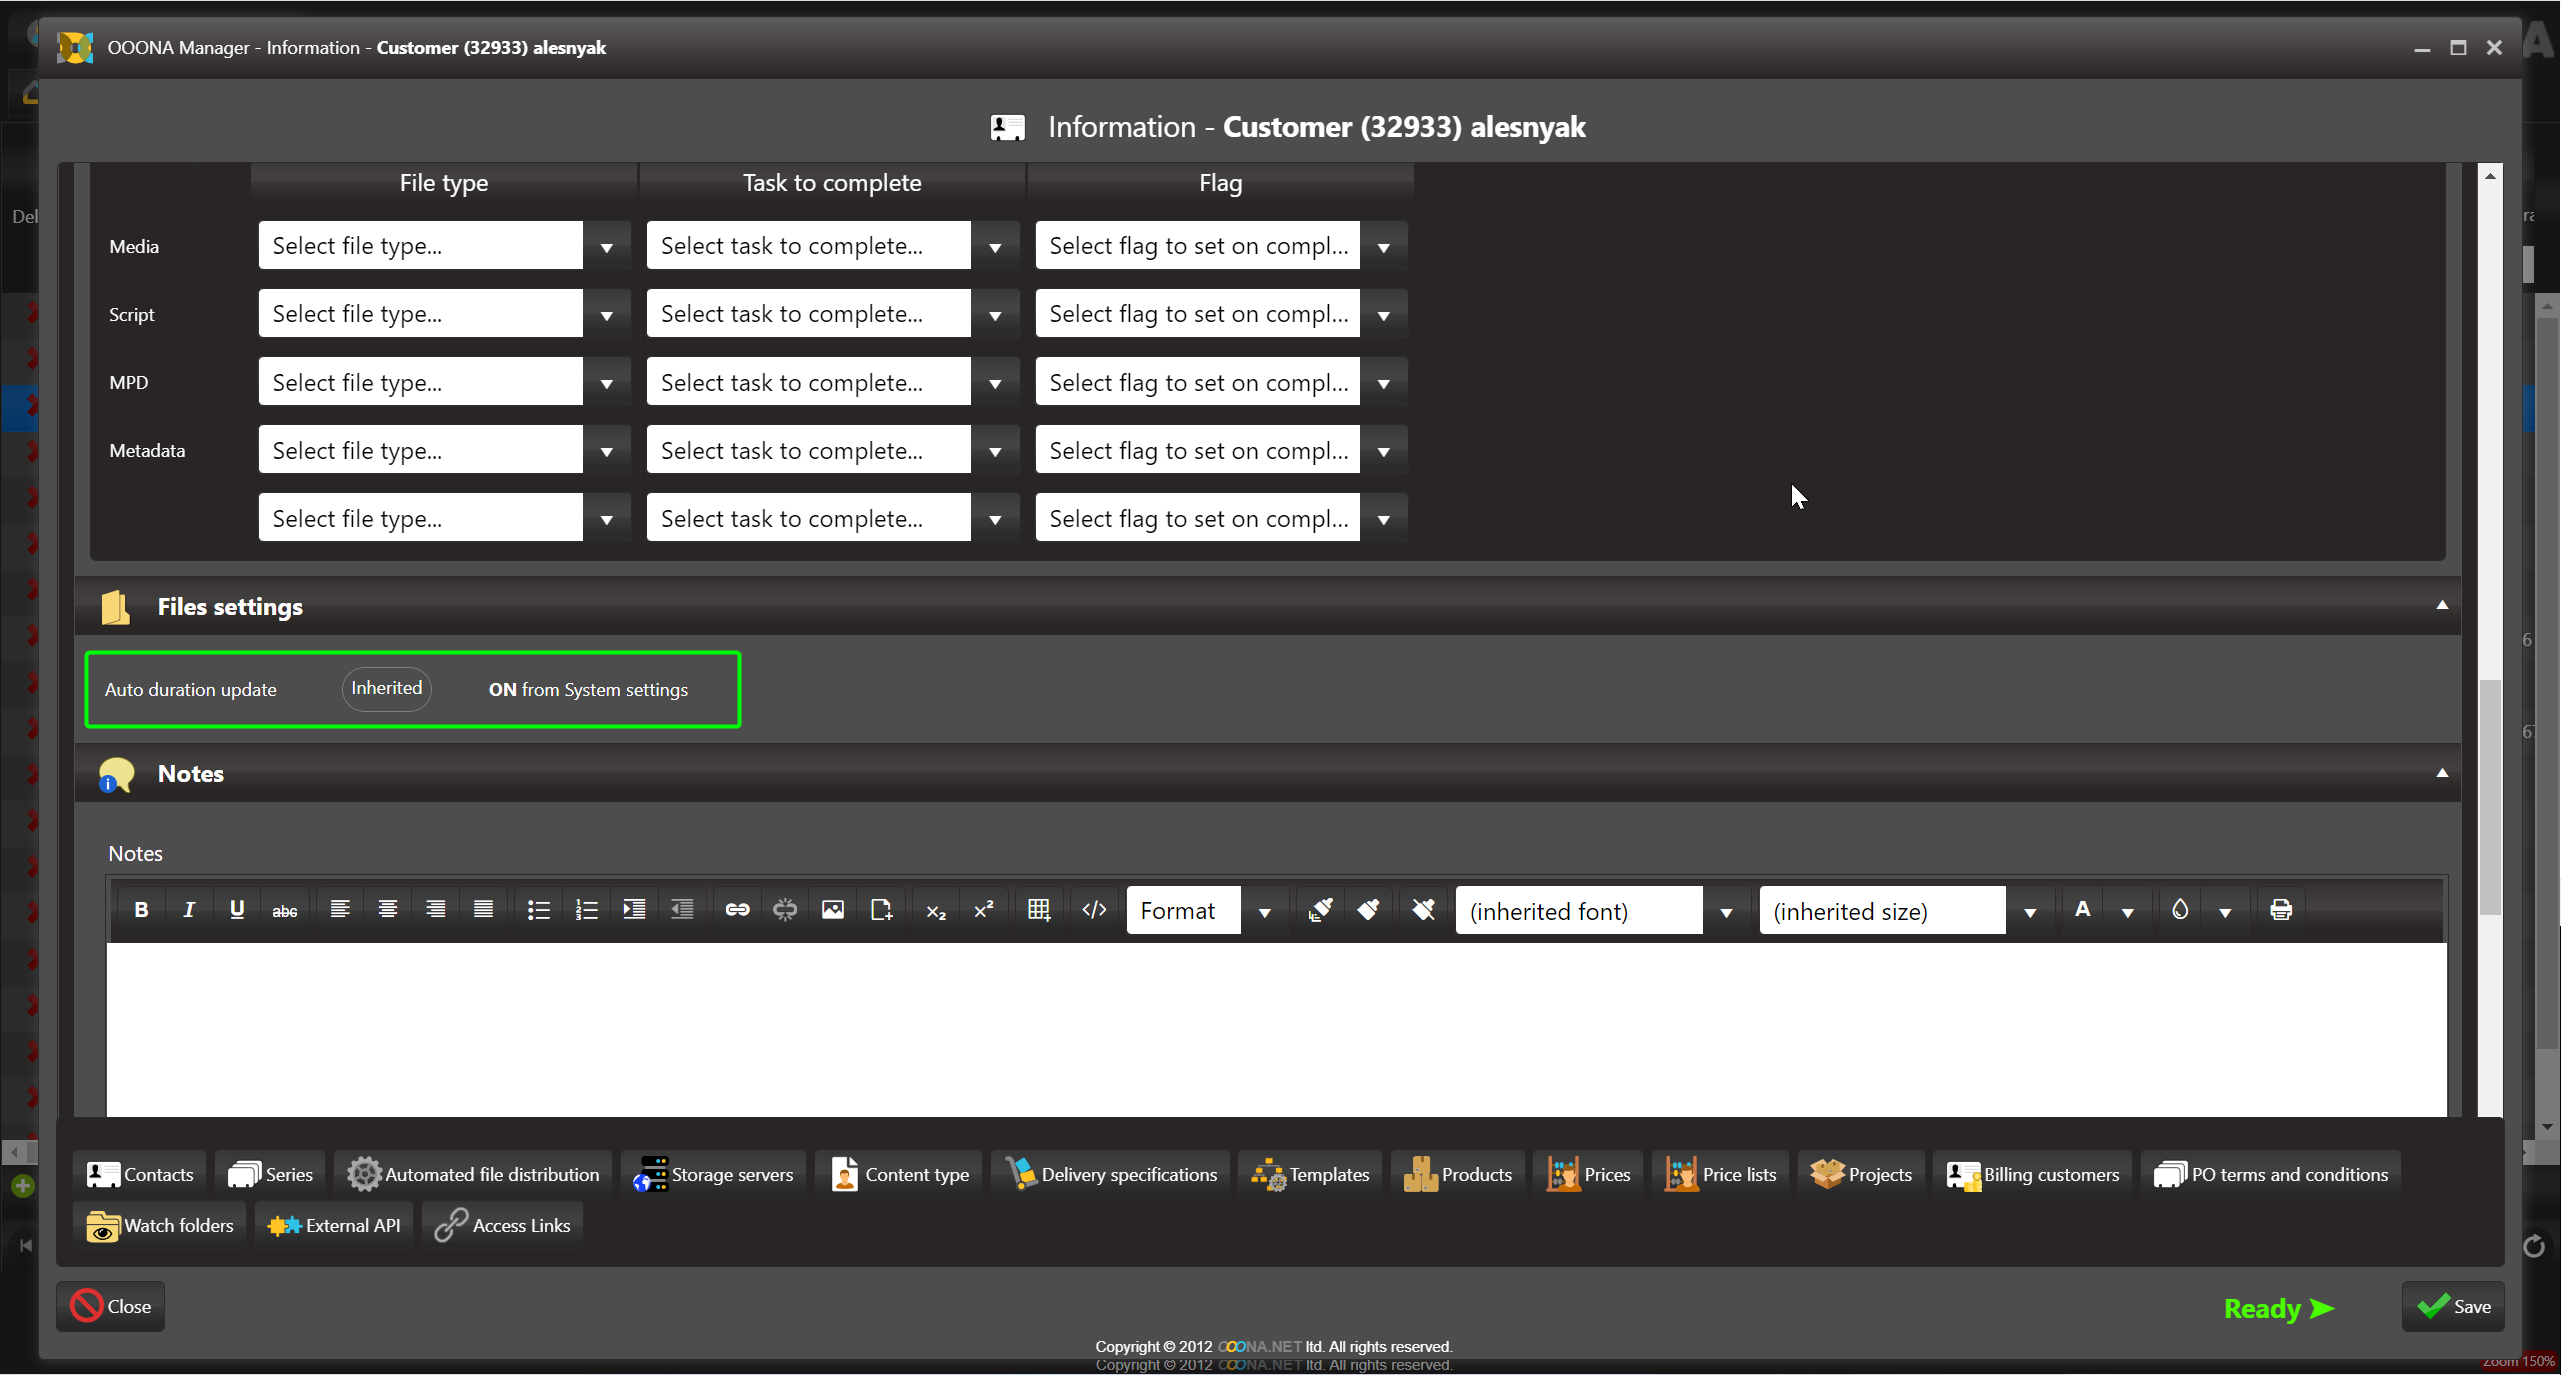Open Script task to complete dropdown
The image size is (2561, 1375).
tap(995, 315)
